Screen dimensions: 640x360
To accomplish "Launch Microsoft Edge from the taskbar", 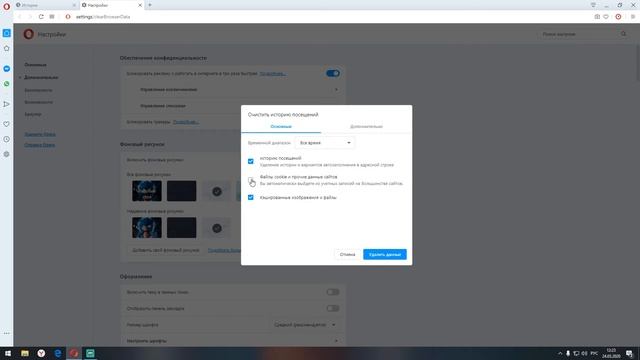I will (58, 353).
